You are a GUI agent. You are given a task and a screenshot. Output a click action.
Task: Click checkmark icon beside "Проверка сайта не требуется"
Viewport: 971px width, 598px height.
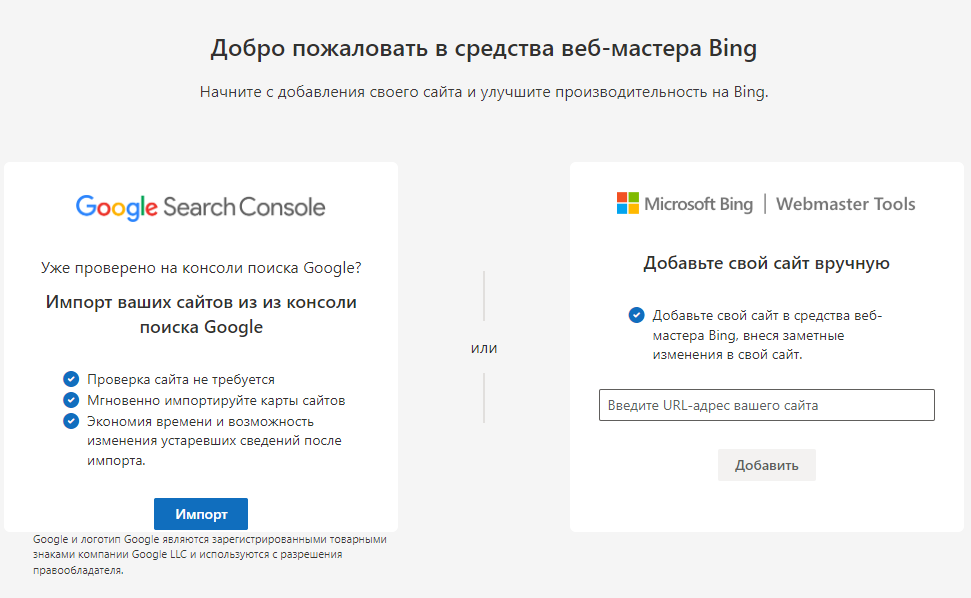(71, 379)
